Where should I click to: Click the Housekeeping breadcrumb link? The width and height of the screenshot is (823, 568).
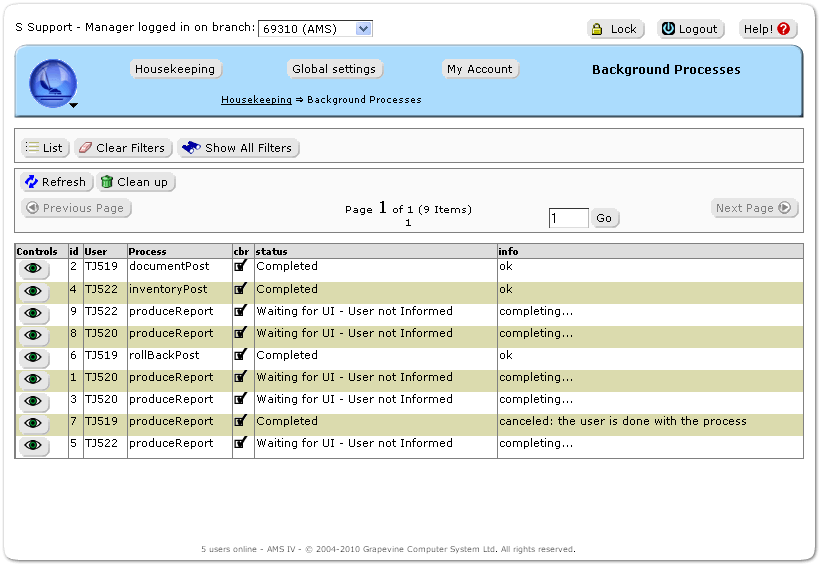[256, 100]
